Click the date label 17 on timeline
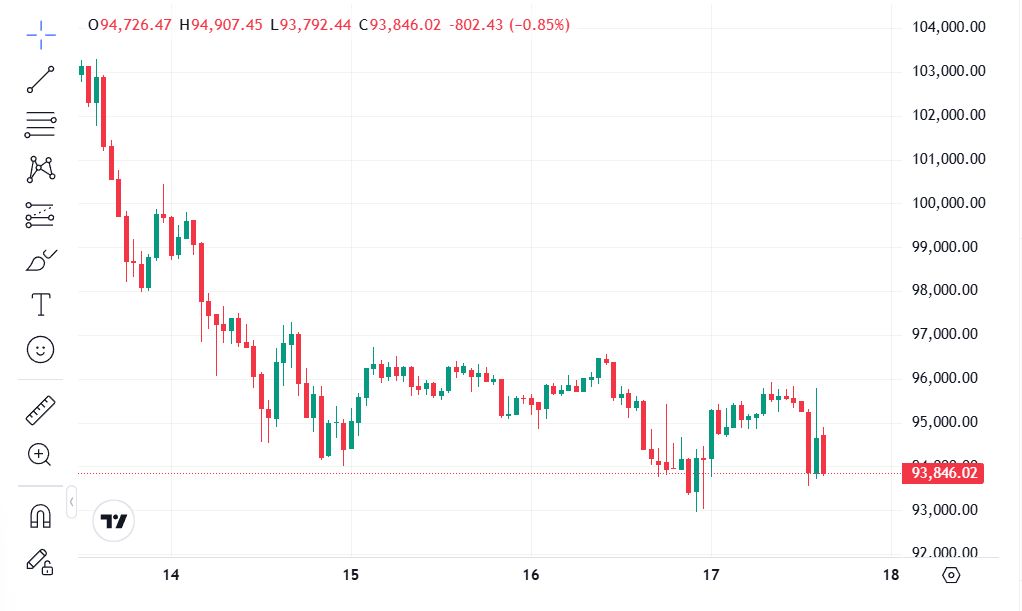 pos(712,577)
